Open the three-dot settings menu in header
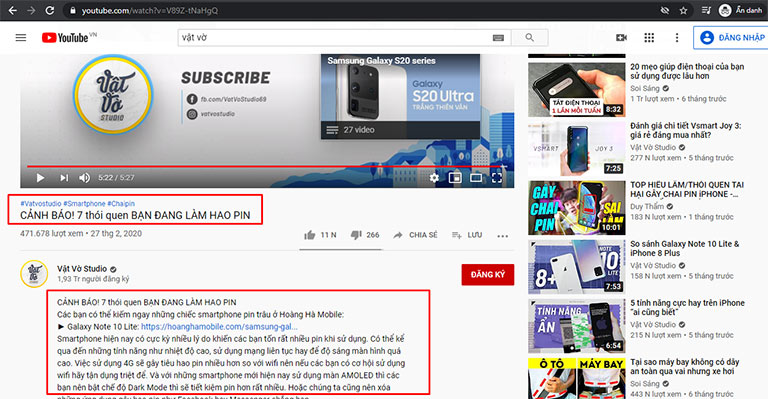 677,38
